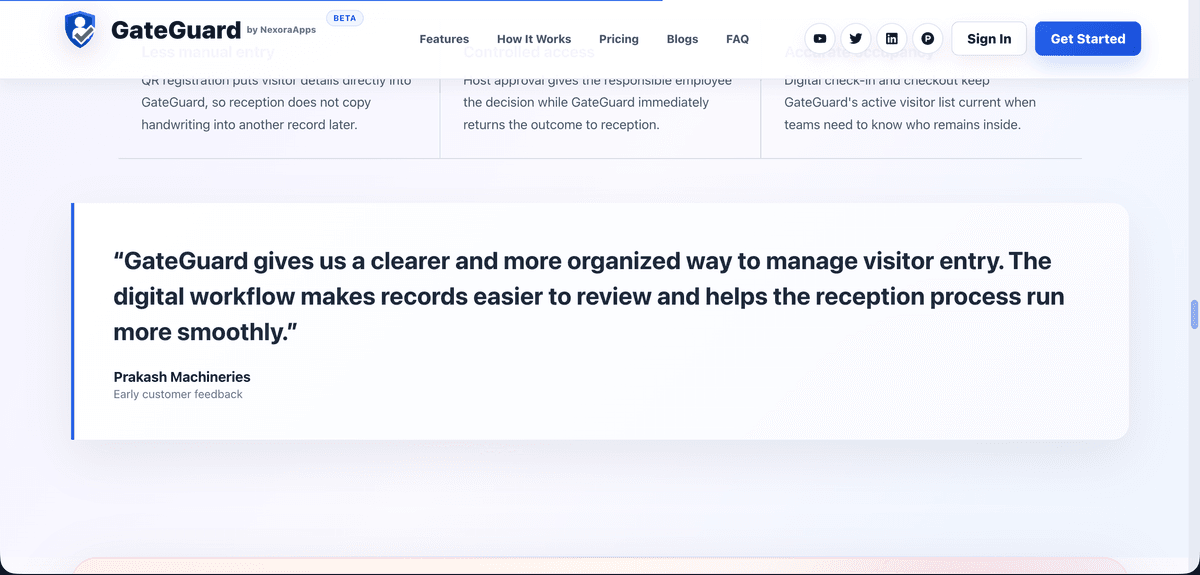Go to the Features nav item

click(444, 39)
